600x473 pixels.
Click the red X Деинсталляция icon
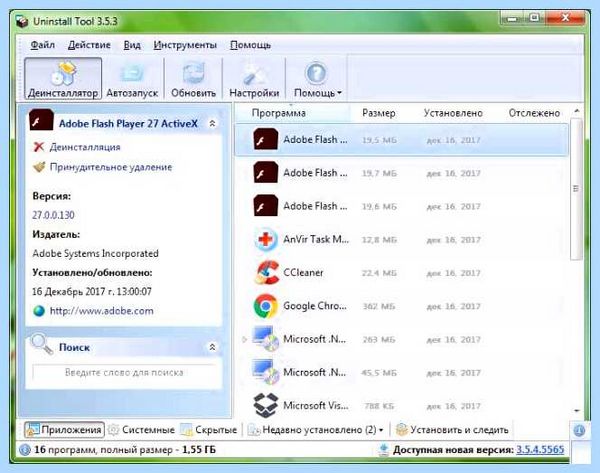click(x=39, y=147)
